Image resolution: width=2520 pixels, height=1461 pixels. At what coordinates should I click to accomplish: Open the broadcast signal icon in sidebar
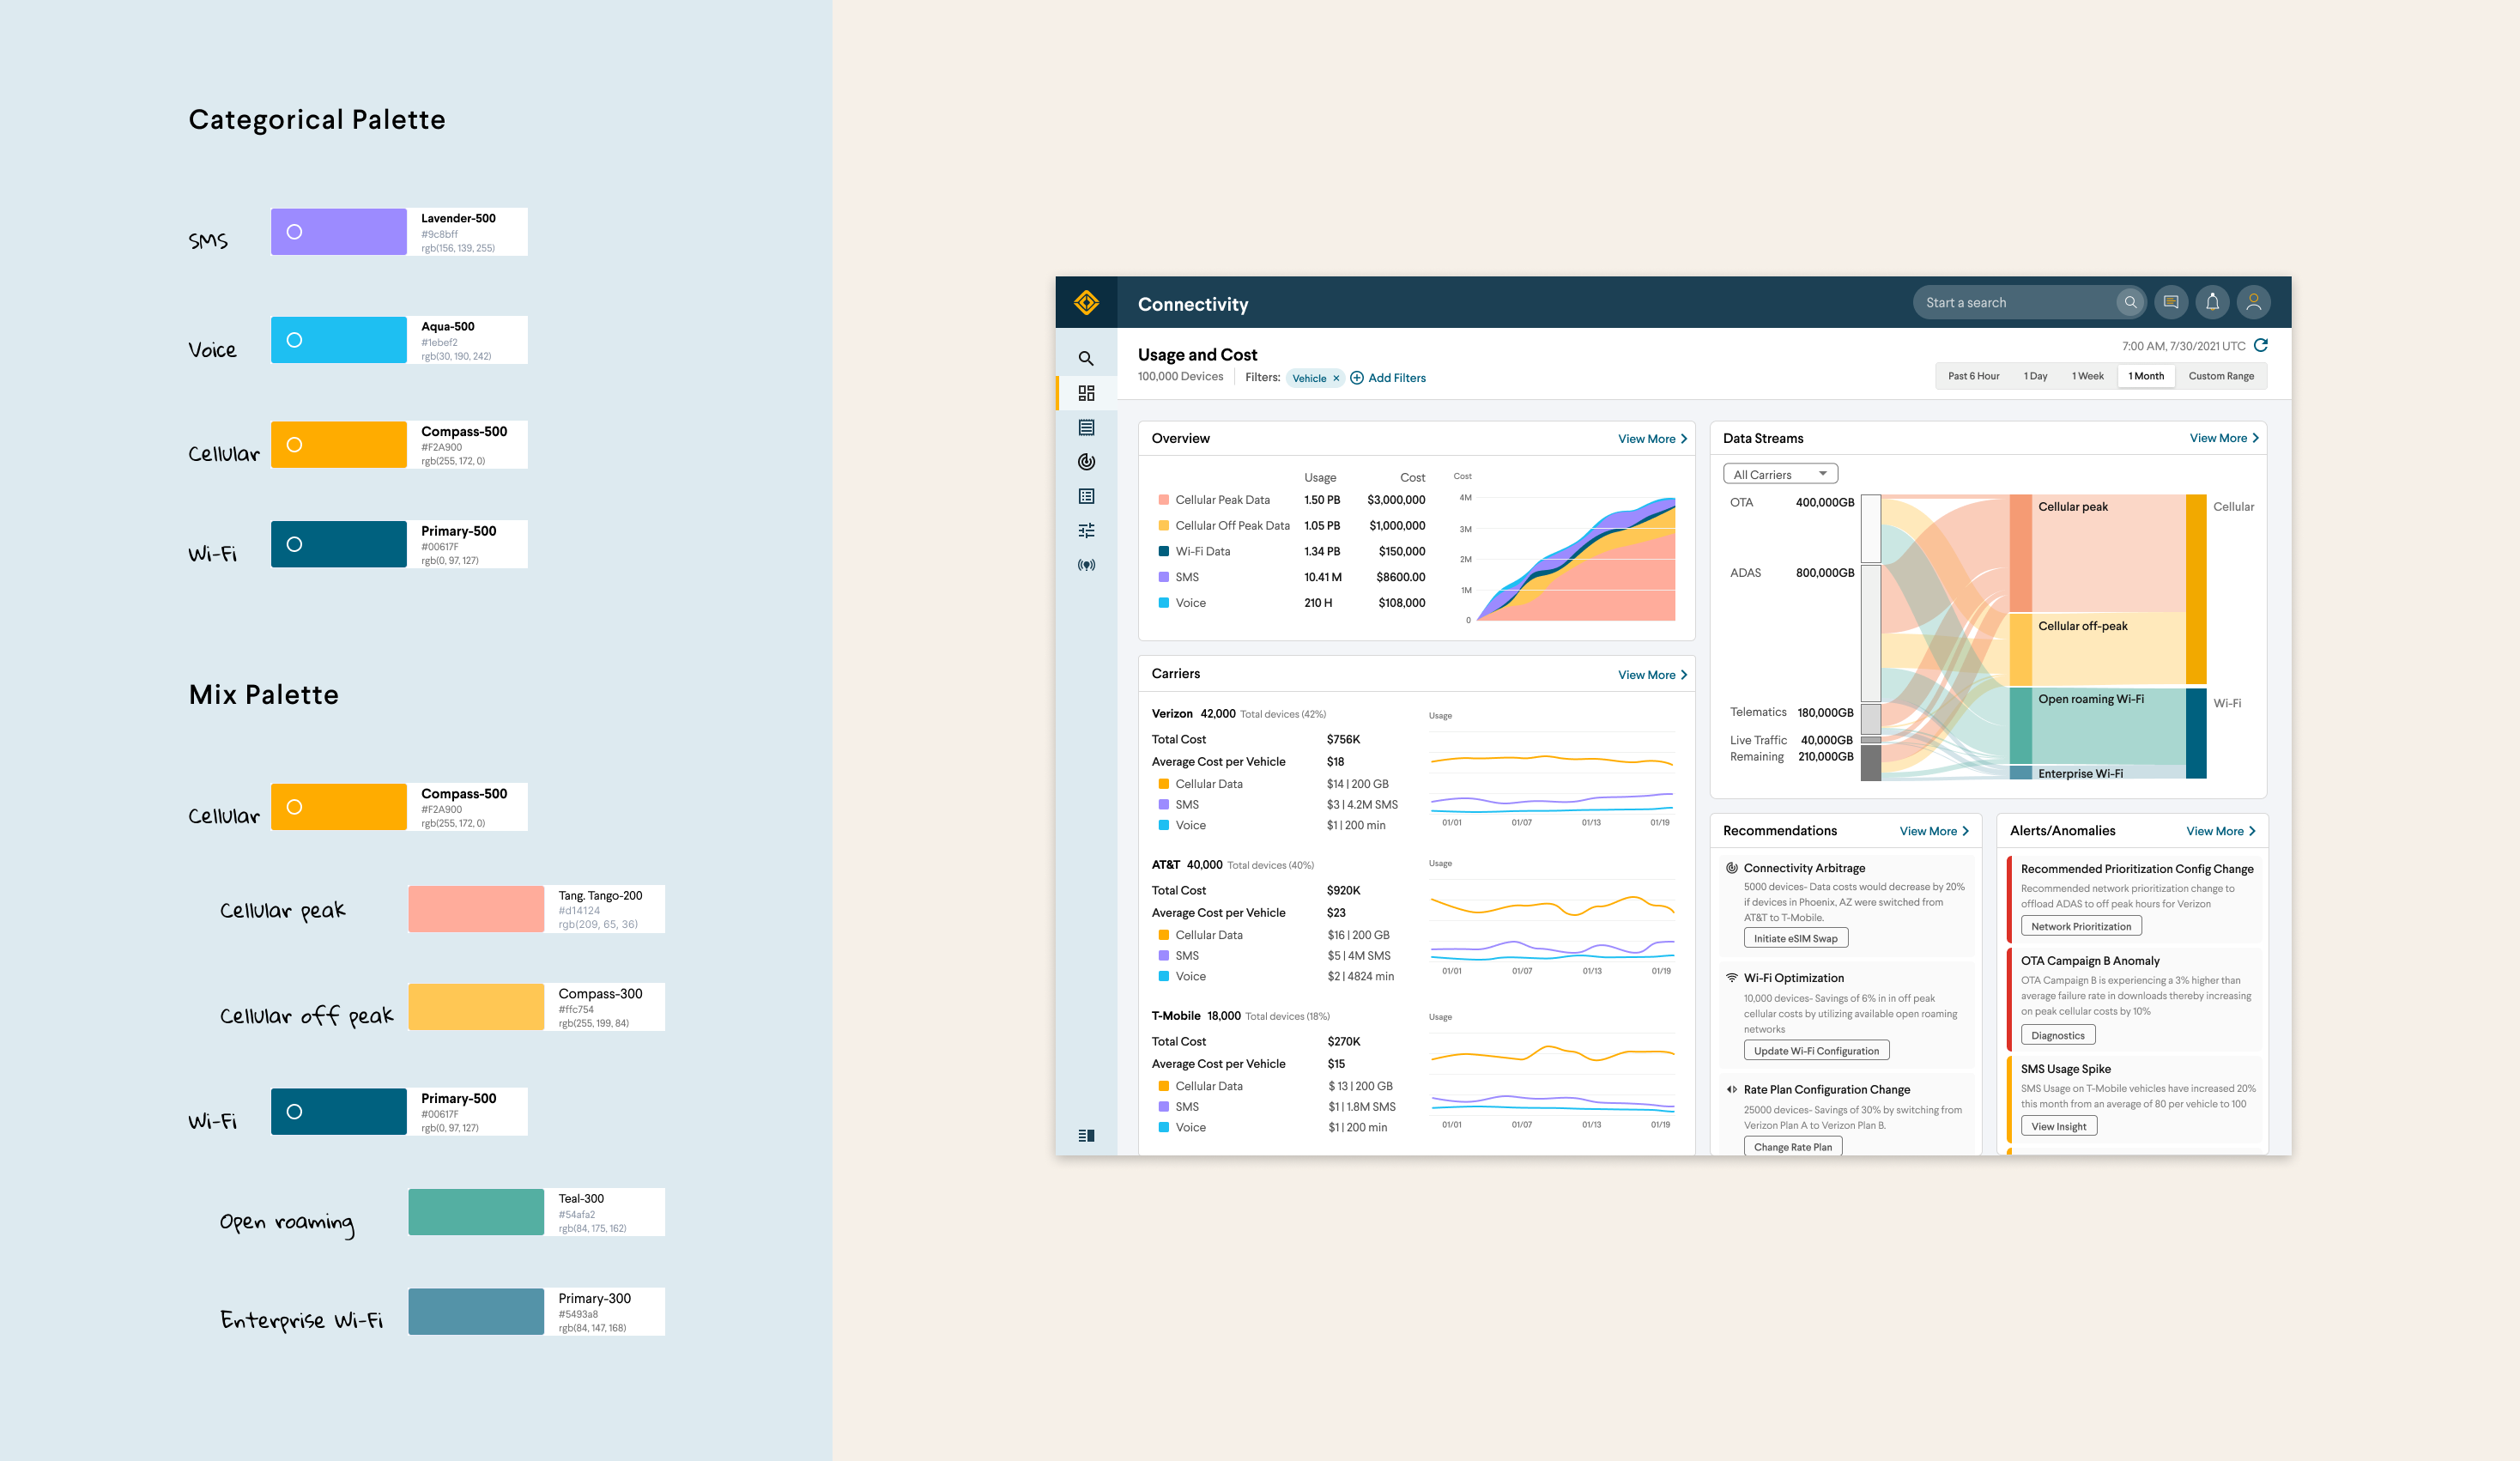pos(1086,565)
